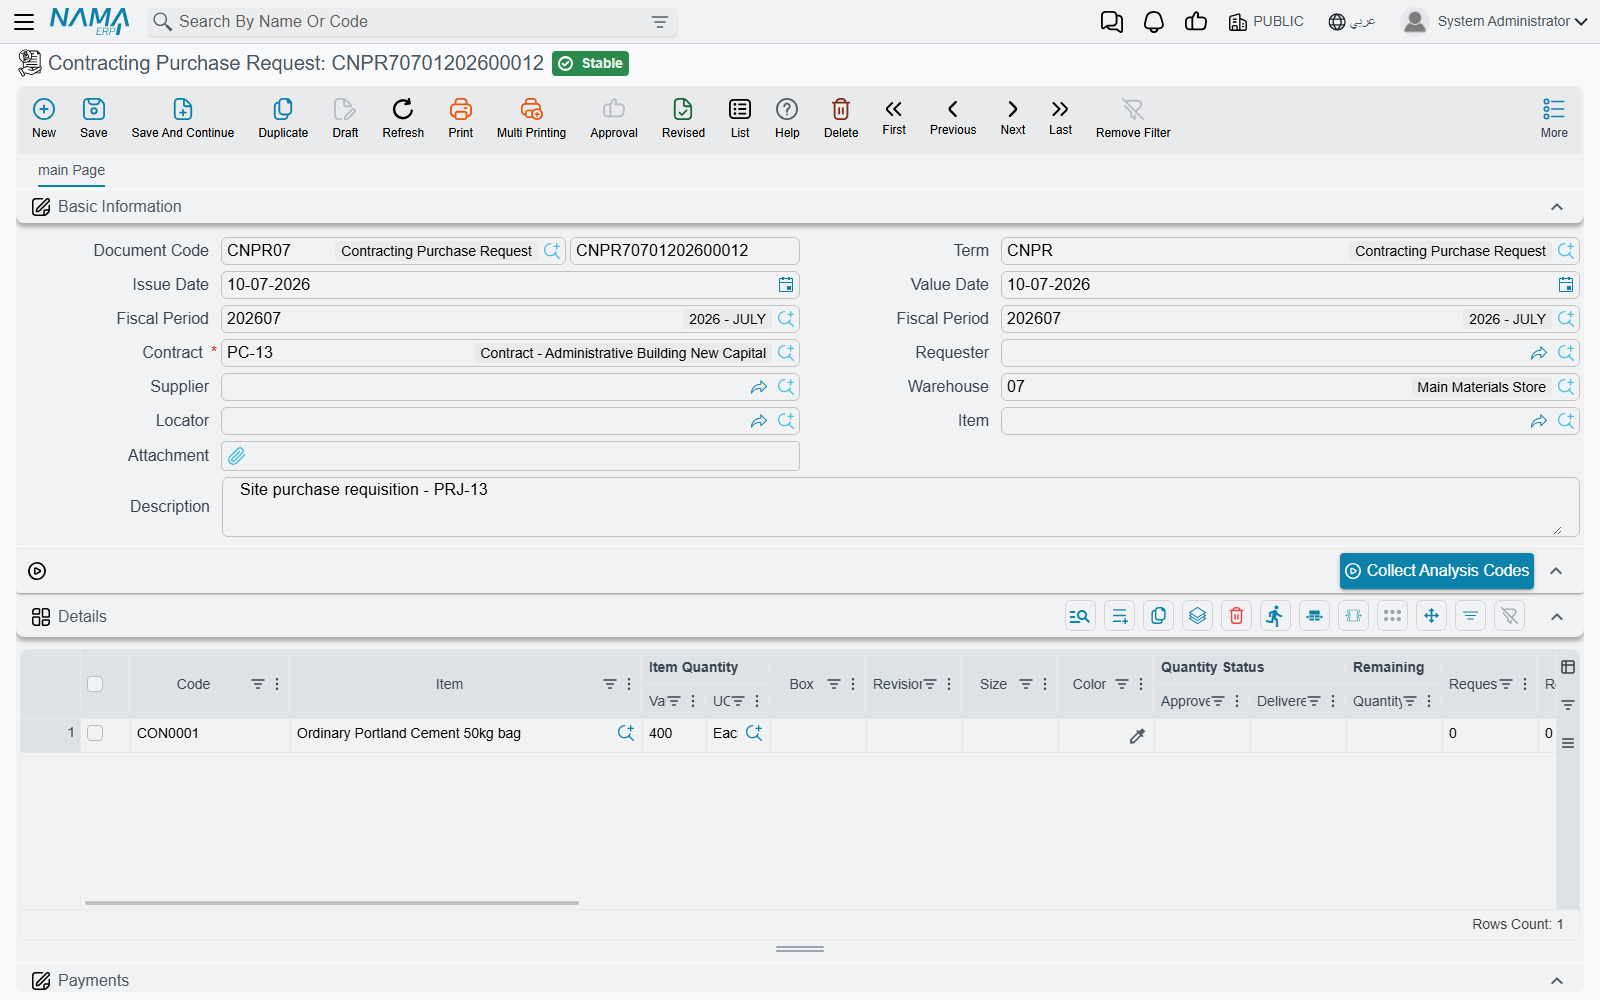Click the Save toolbar icon

[x=94, y=109]
